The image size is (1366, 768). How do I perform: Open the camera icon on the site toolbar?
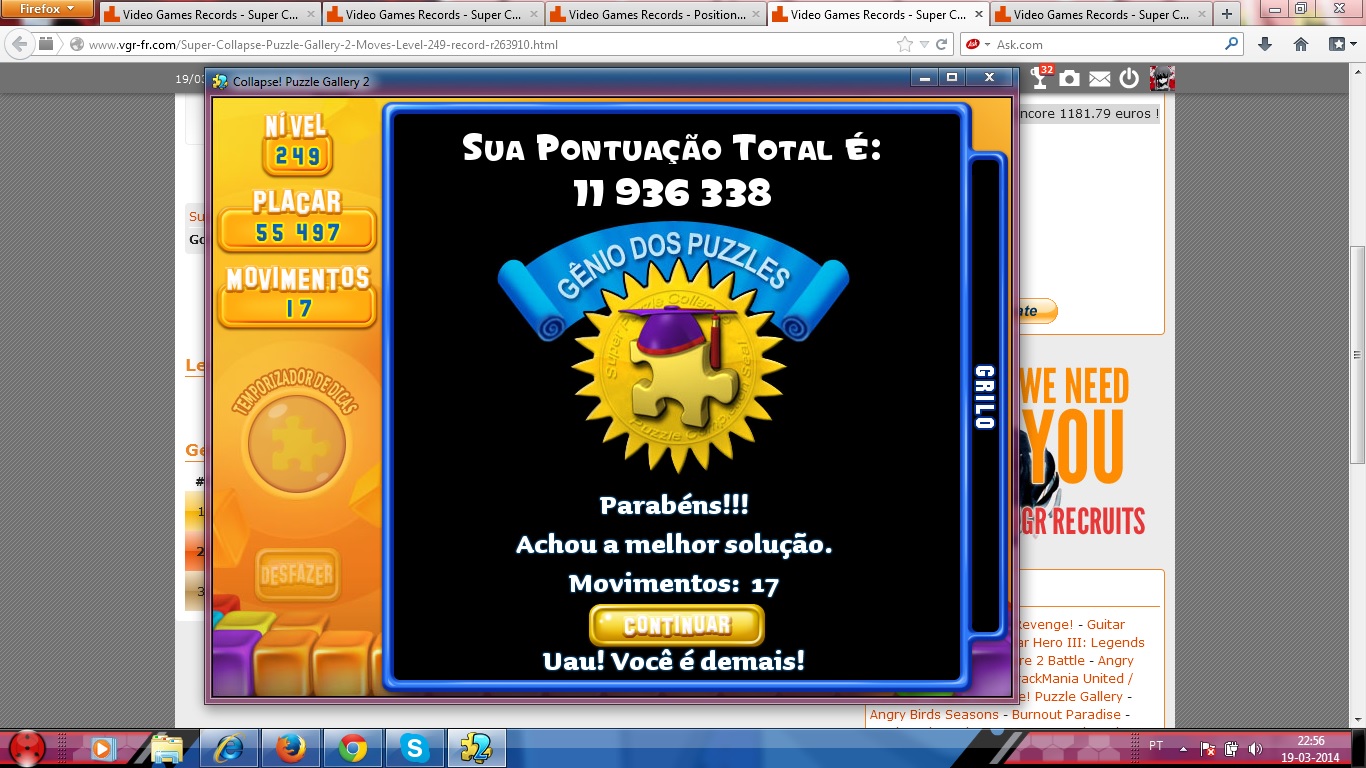pyautogui.click(x=1069, y=79)
